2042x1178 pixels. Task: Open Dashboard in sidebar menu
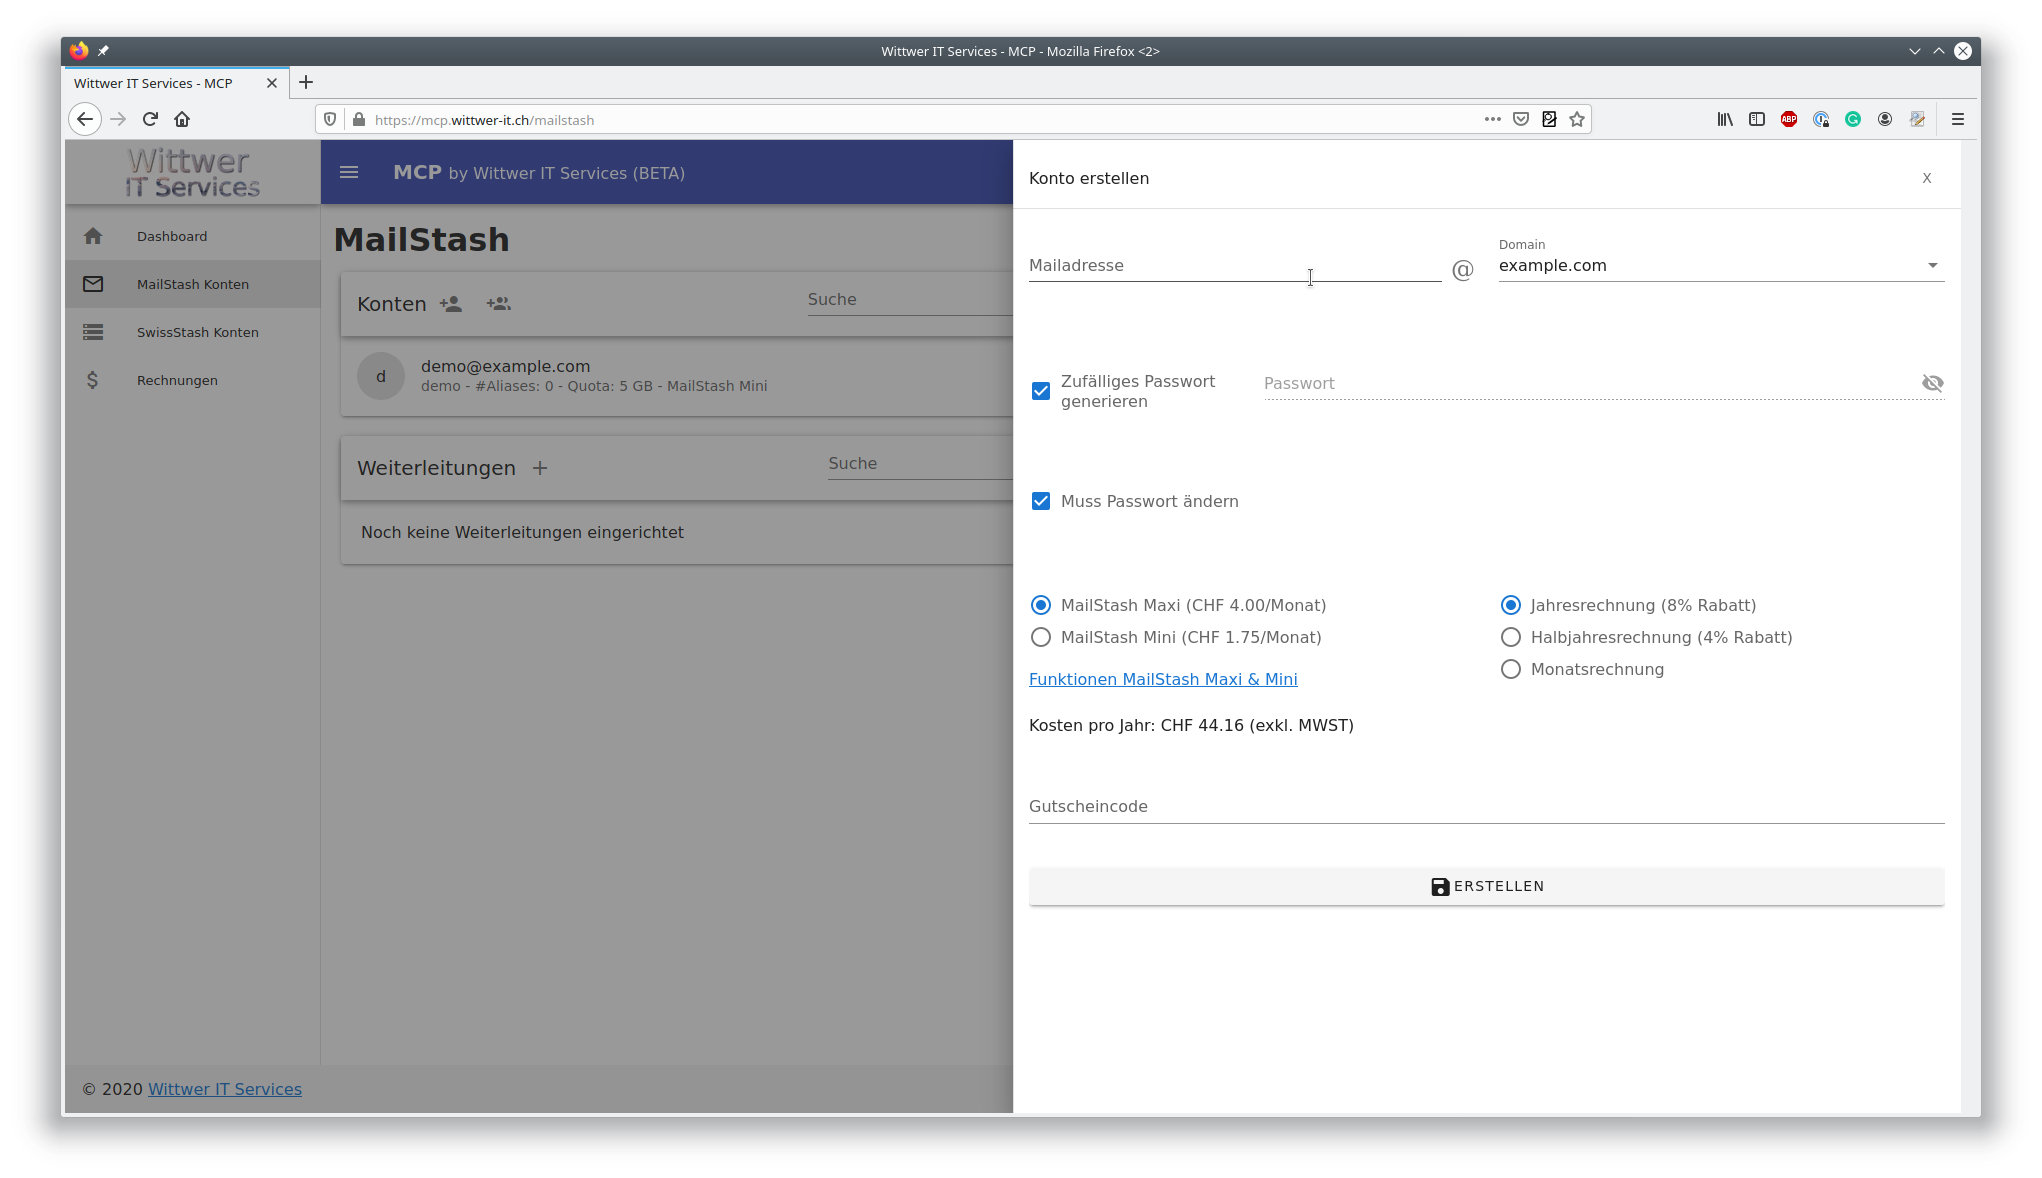[x=193, y=236]
